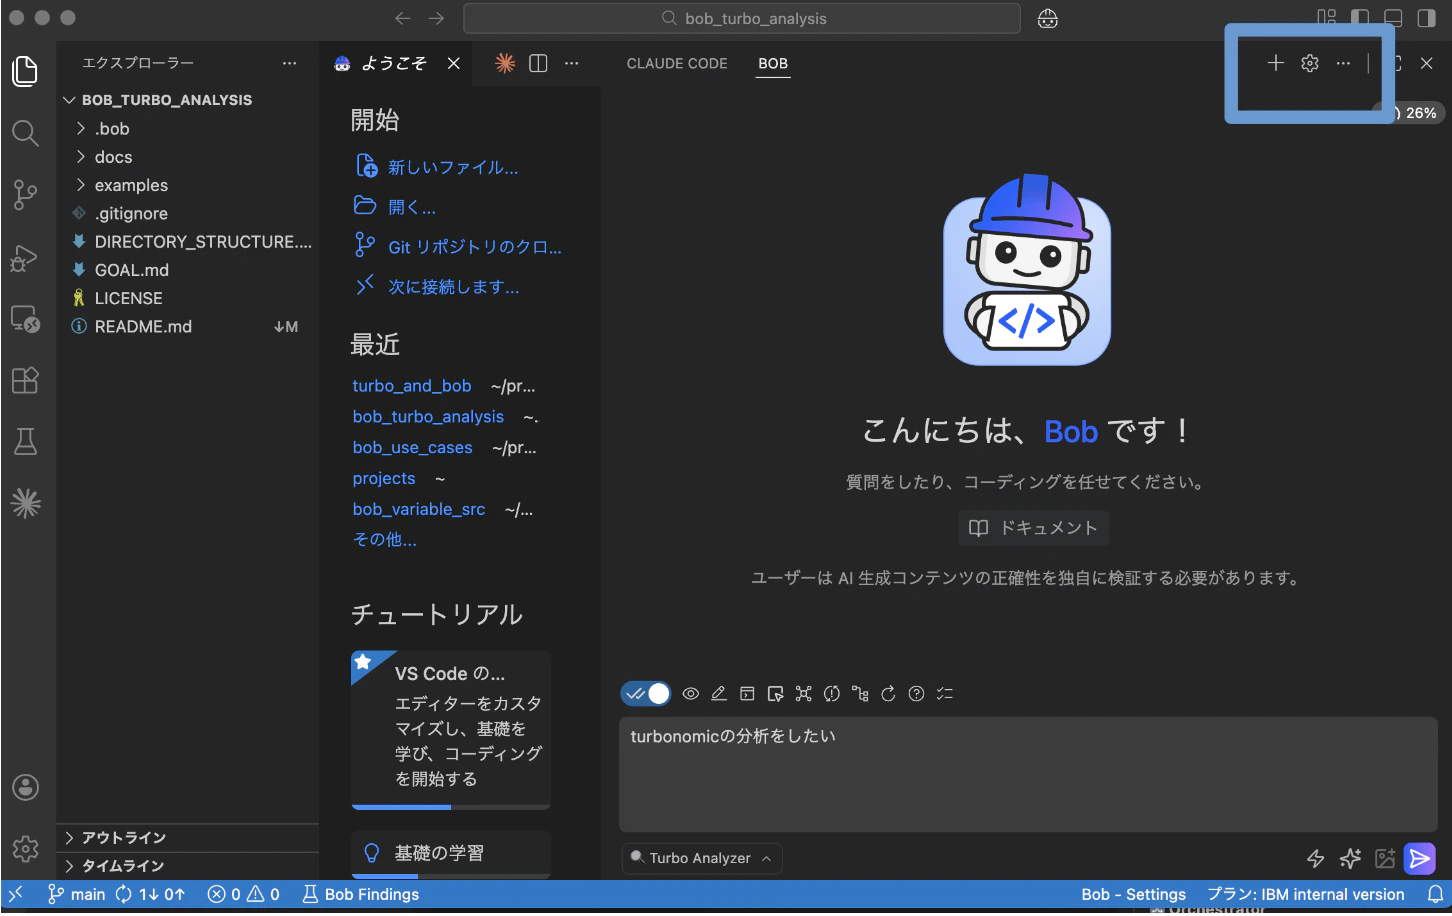Click the orange Claude icon in editor toolbar
This screenshot has height=916, width=1452.
tap(505, 63)
